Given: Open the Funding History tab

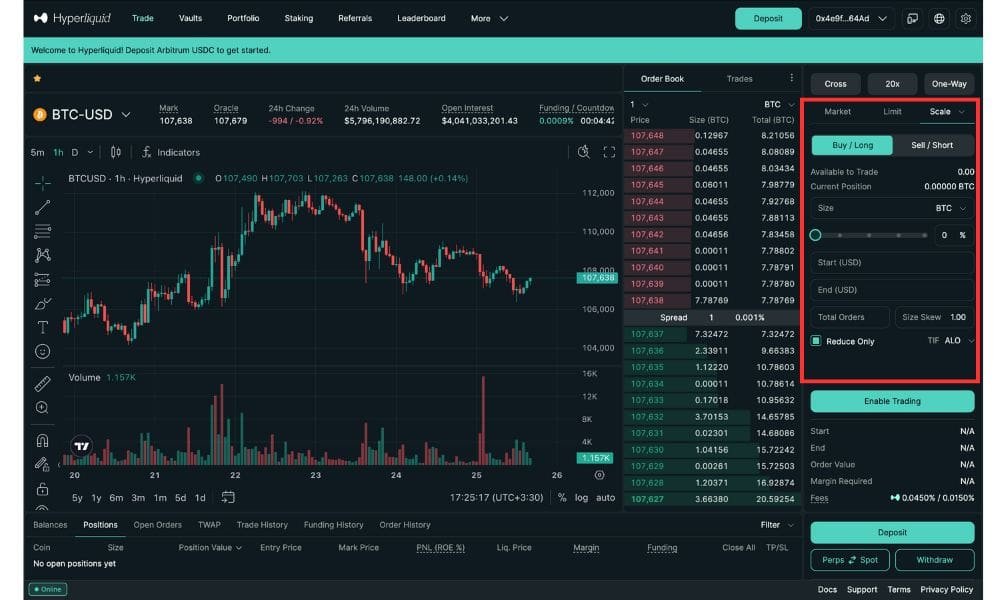Looking at the screenshot, I should (x=334, y=525).
